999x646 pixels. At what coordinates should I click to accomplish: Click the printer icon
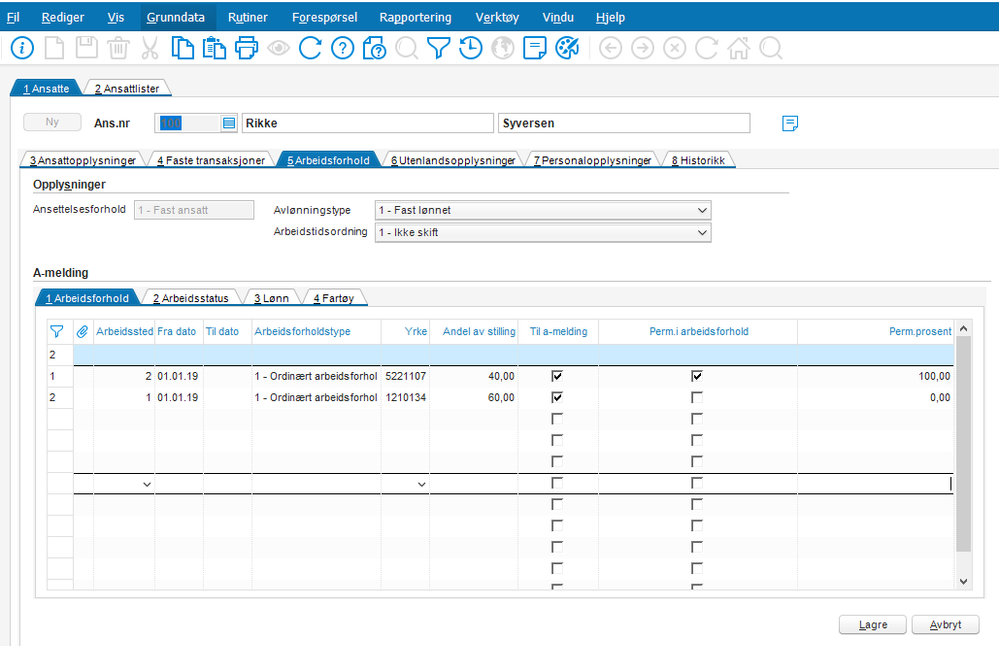pos(247,48)
